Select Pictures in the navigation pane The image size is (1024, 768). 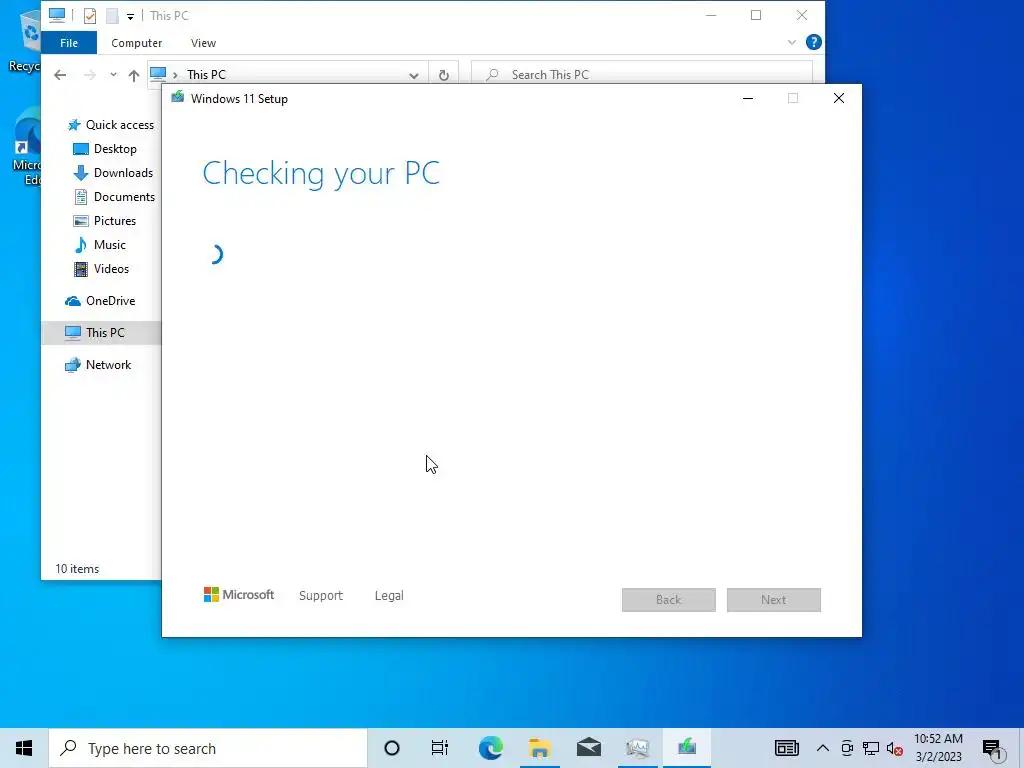coord(104,221)
